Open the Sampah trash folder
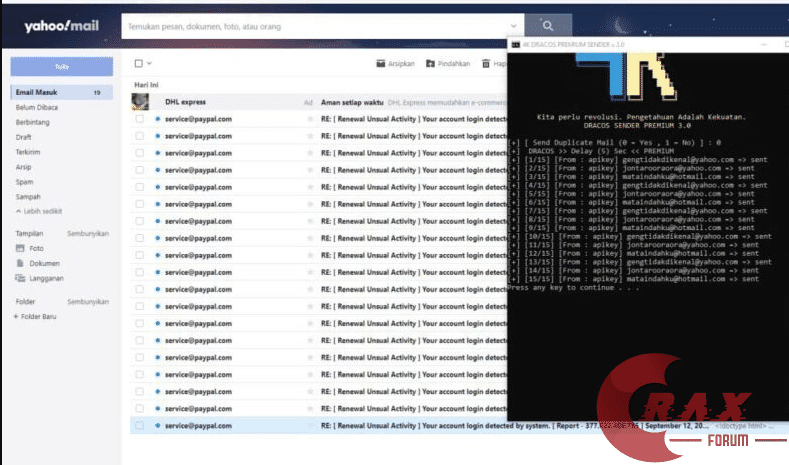This screenshot has width=789, height=465. click(28, 197)
